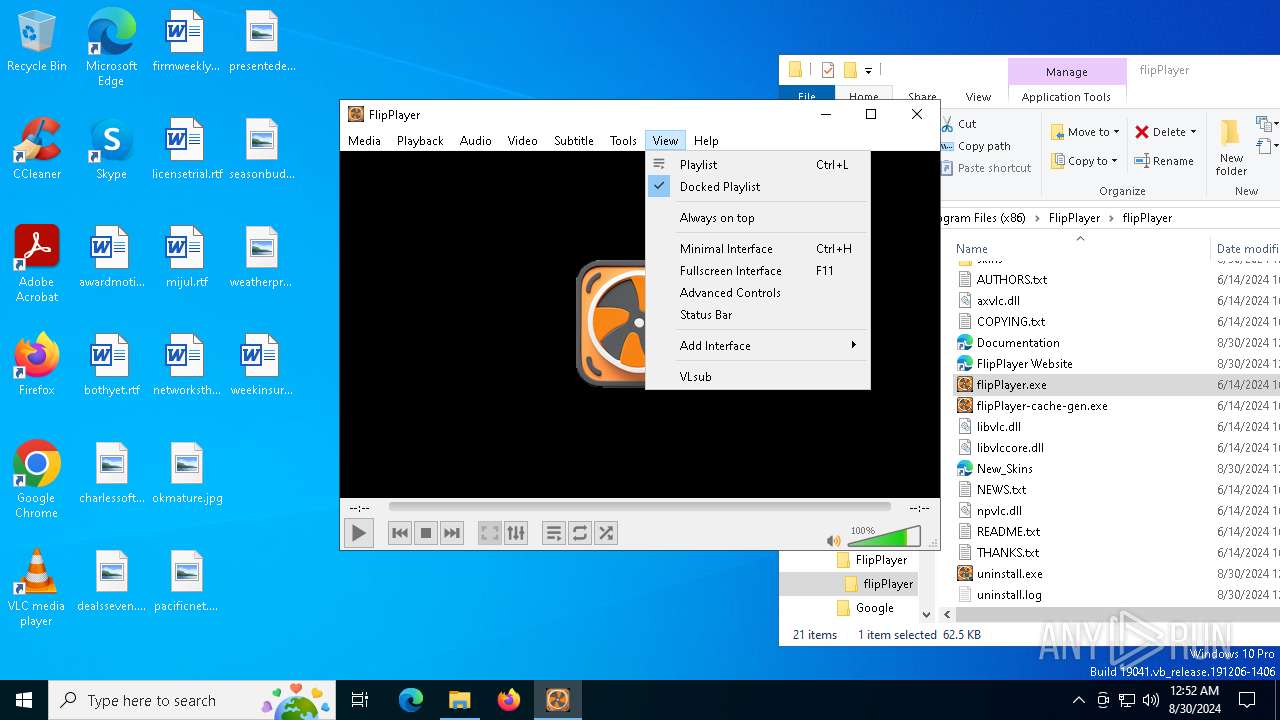Enable Advanced Controls in View menu
Viewport: 1280px width, 720px height.
click(758, 293)
